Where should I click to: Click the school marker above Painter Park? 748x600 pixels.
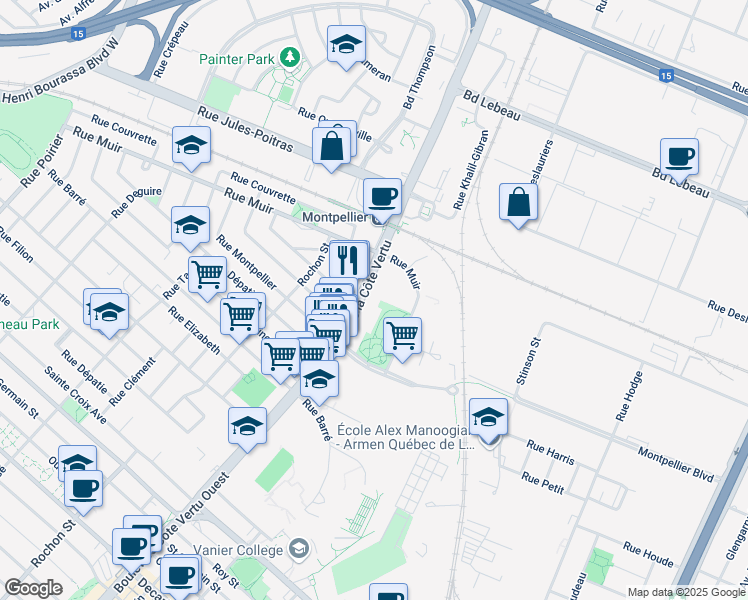[x=347, y=44]
